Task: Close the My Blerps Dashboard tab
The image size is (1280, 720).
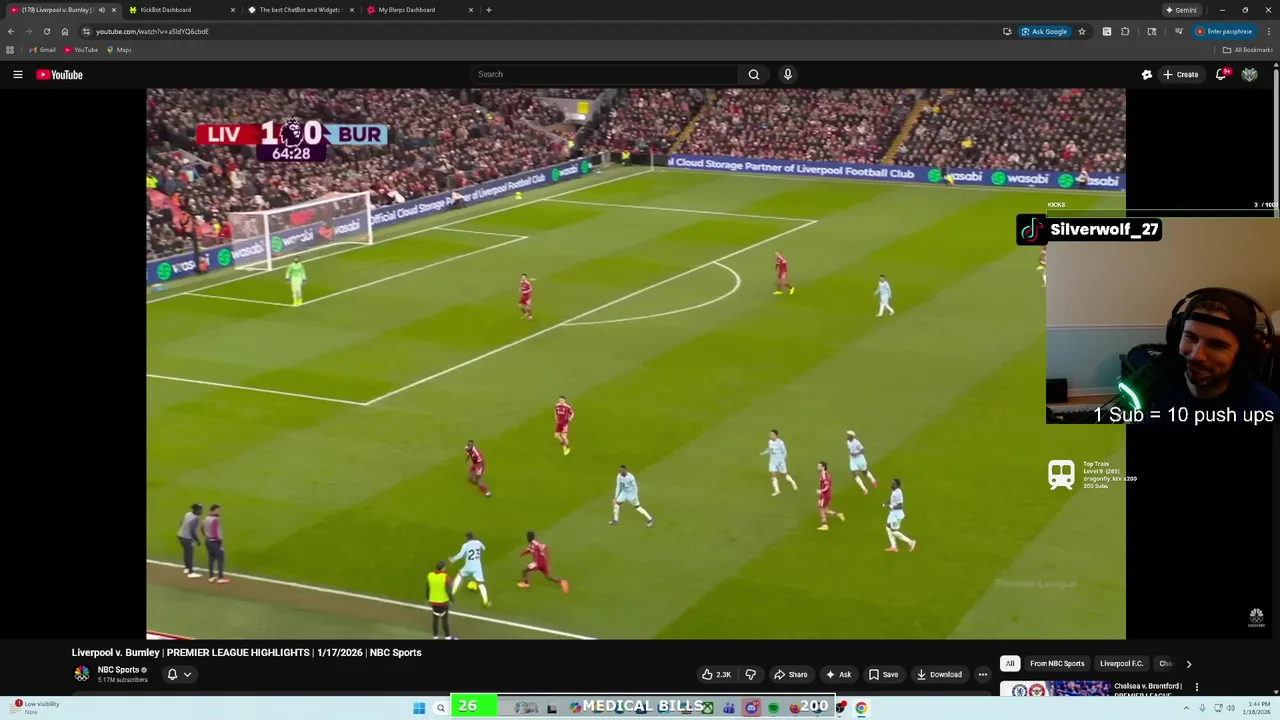Action: click(471, 10)
